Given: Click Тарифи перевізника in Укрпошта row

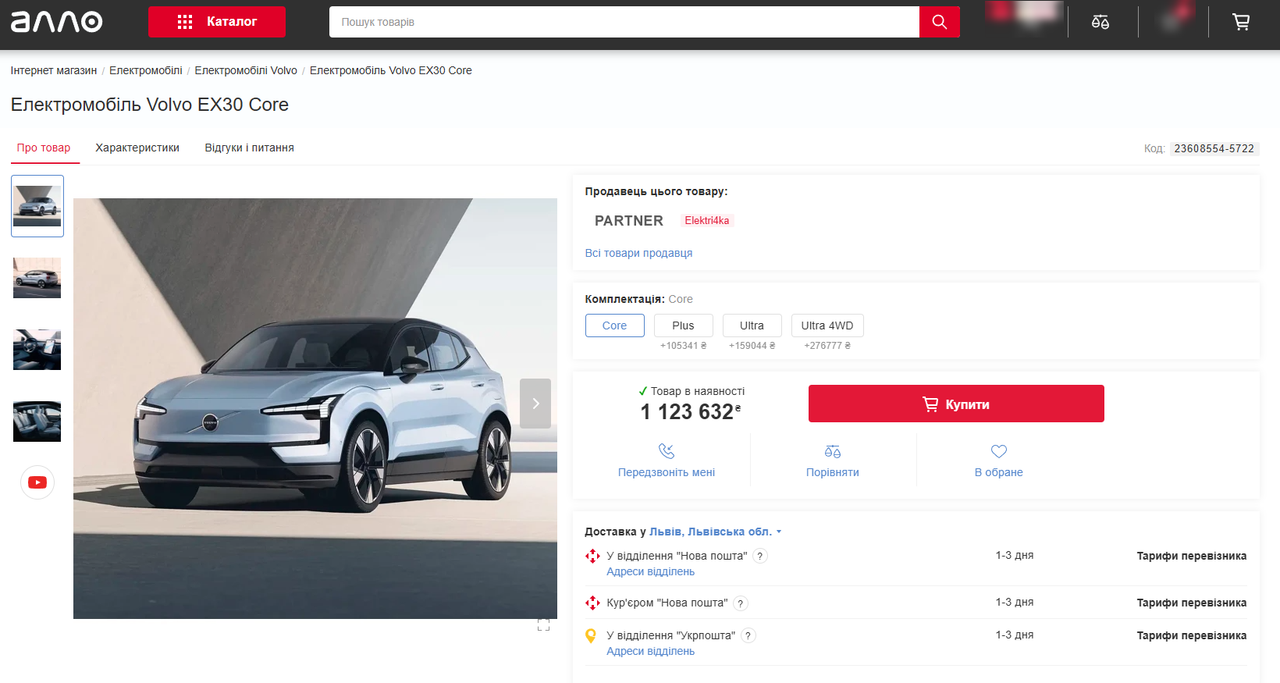Looking at the screenshot, I should pyautogui.click(x=1192, y=635).
